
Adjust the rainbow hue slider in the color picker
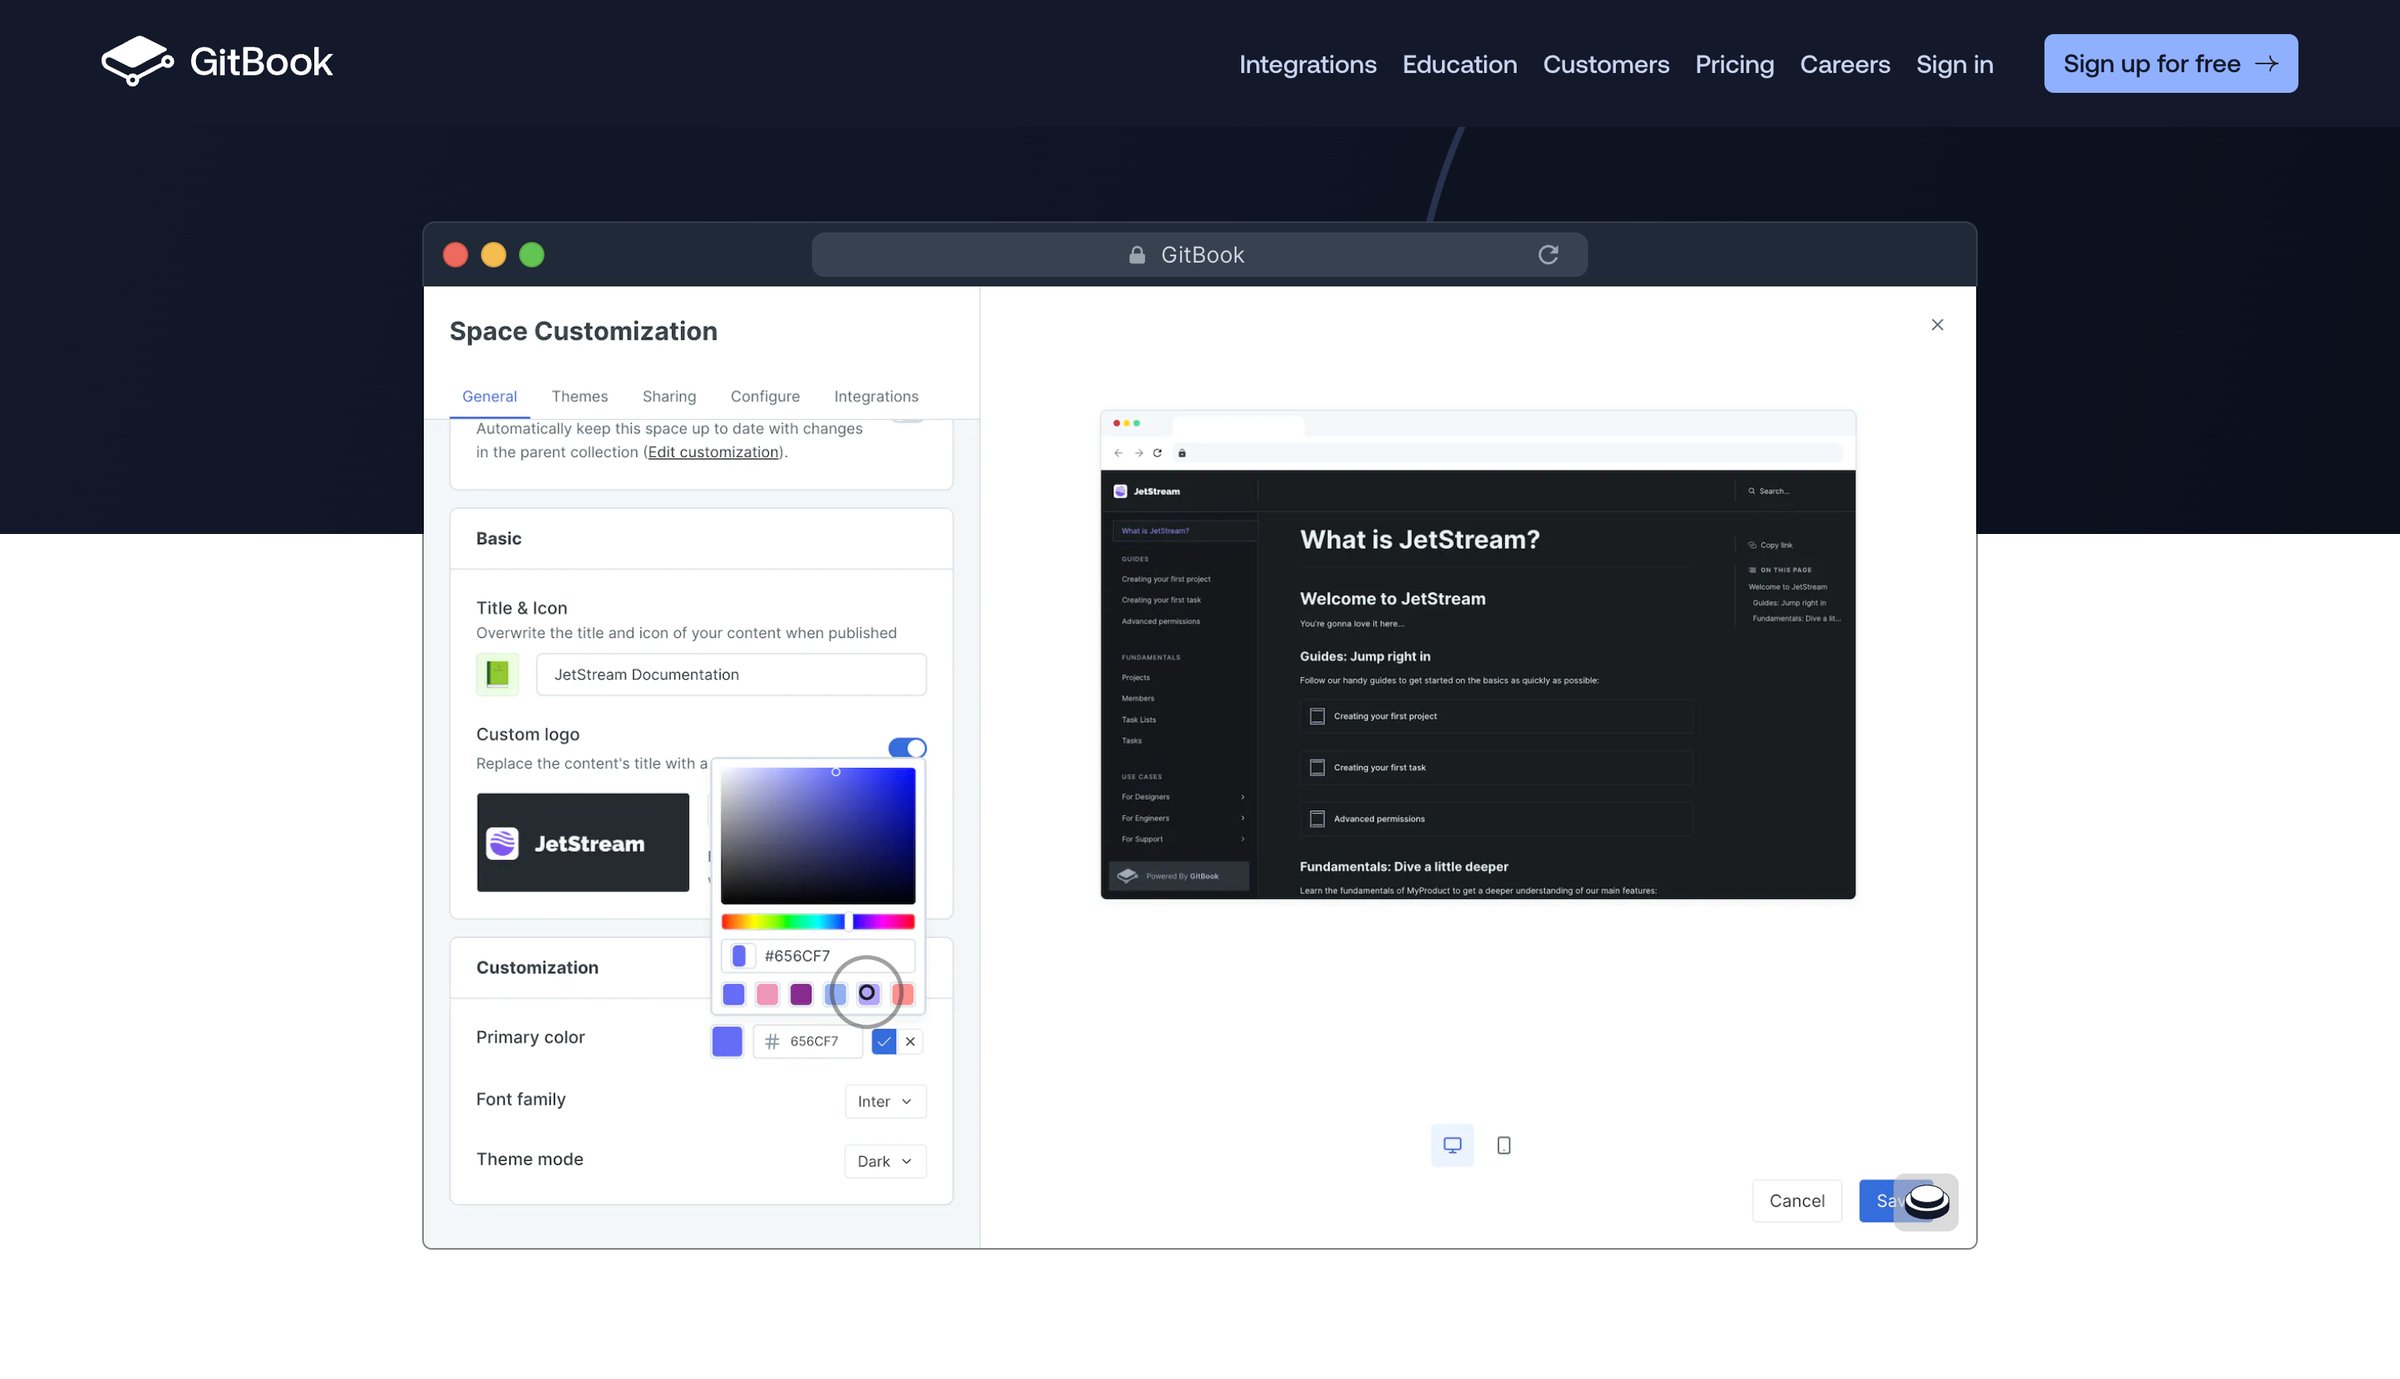click(818, 921)
